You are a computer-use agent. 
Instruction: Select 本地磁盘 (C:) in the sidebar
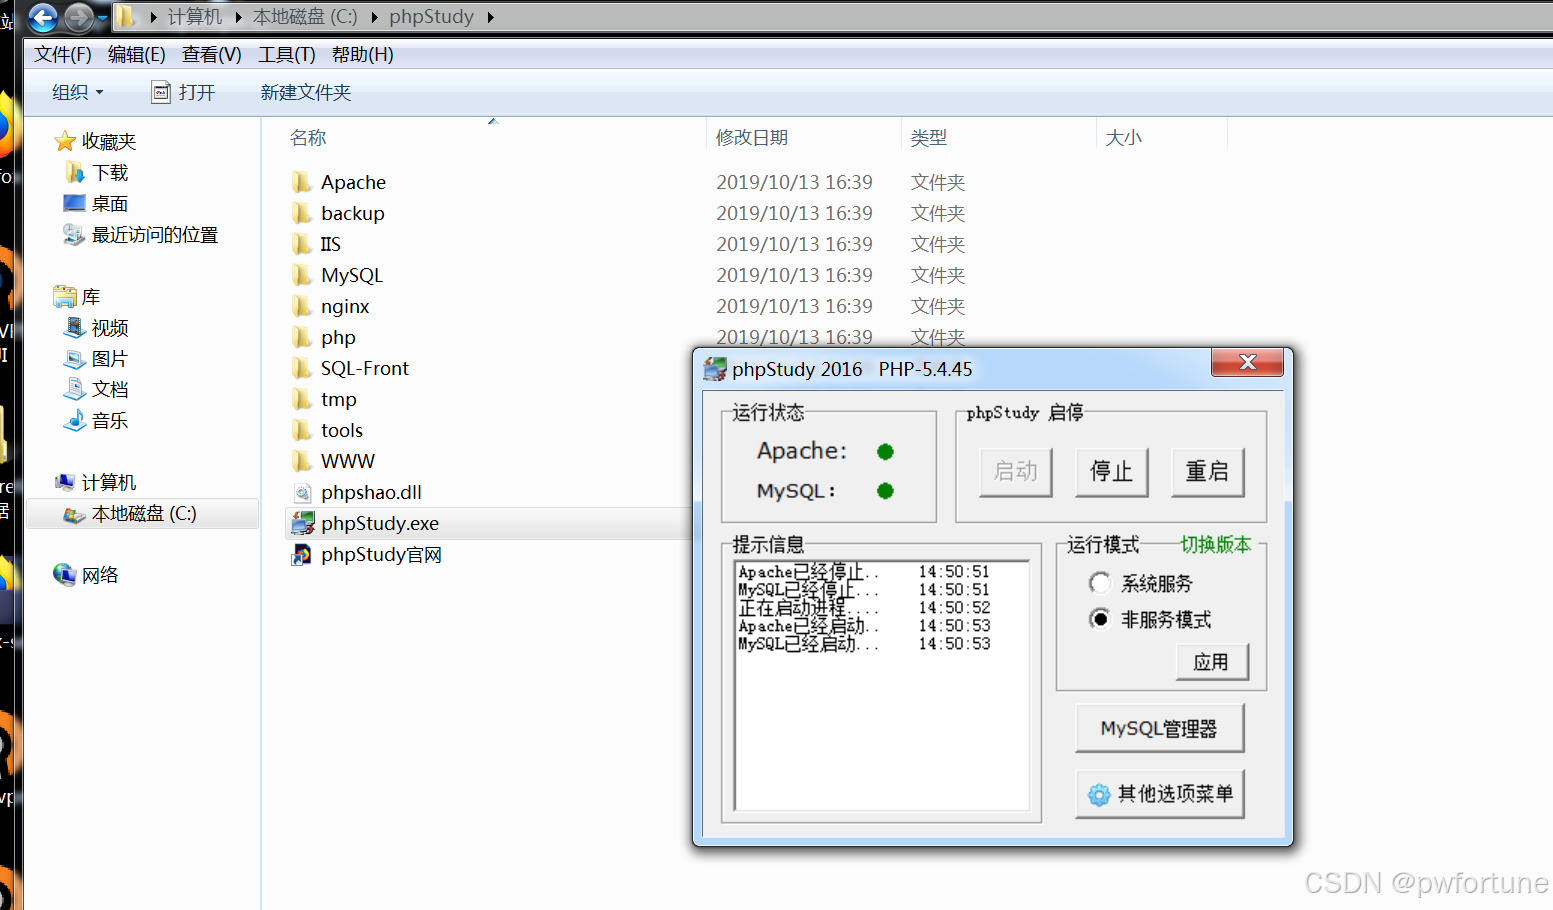click(x=142, y=514)
